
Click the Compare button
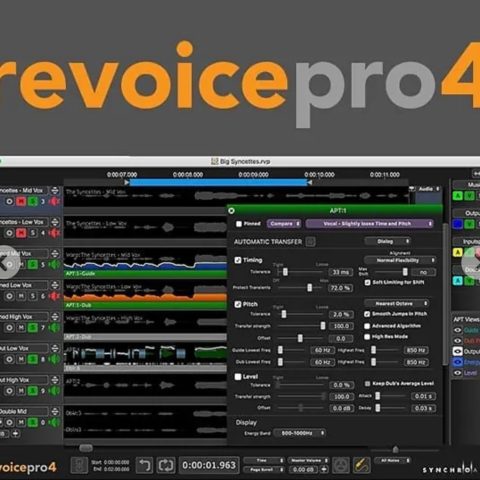[284, 224]
